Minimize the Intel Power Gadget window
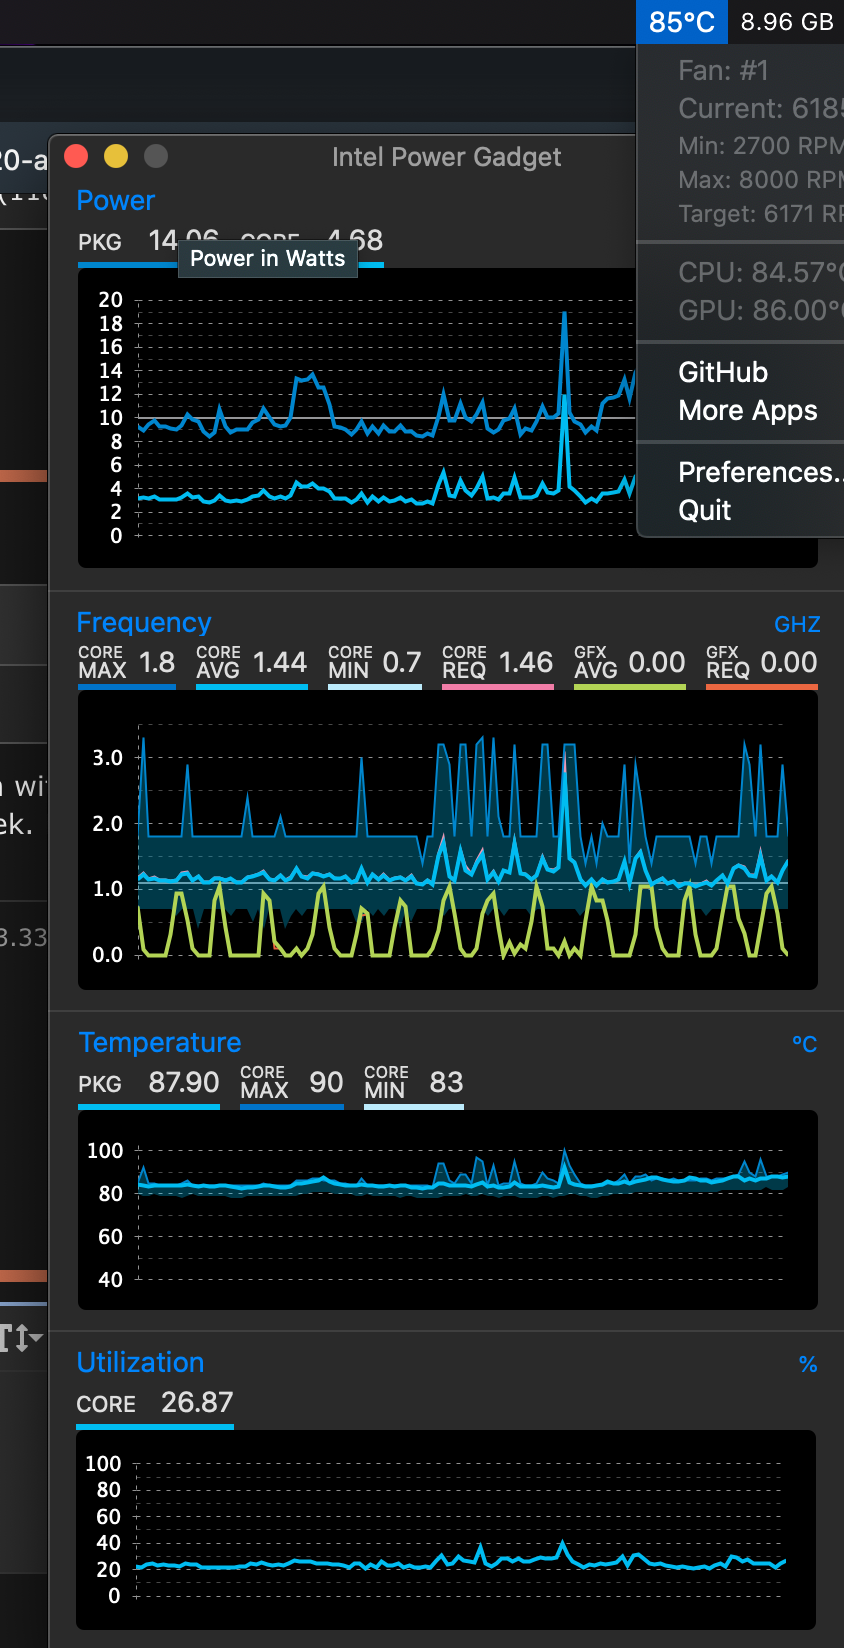844x1648 pixels. 116,156
